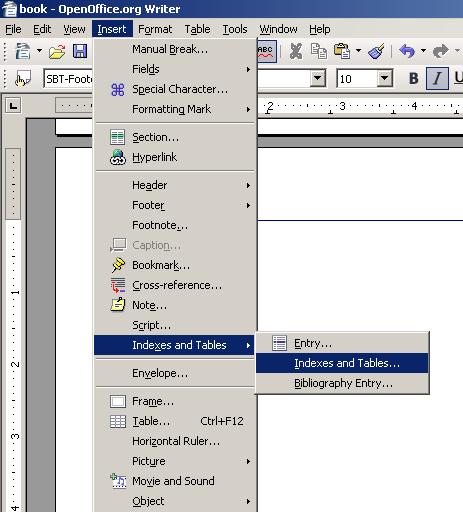Screen dimensions: 463x512
Task: Click the Save floppy disk icon
Action: (80, 52)
